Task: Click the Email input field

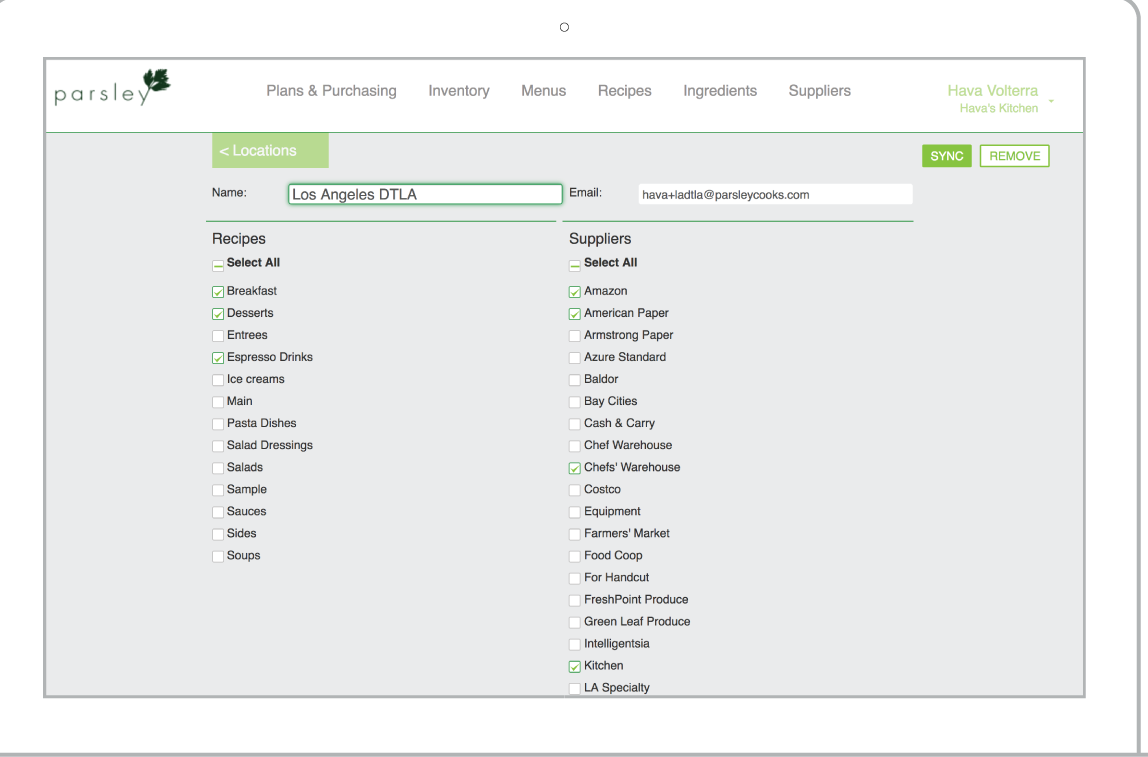Action: coord(775,195)
